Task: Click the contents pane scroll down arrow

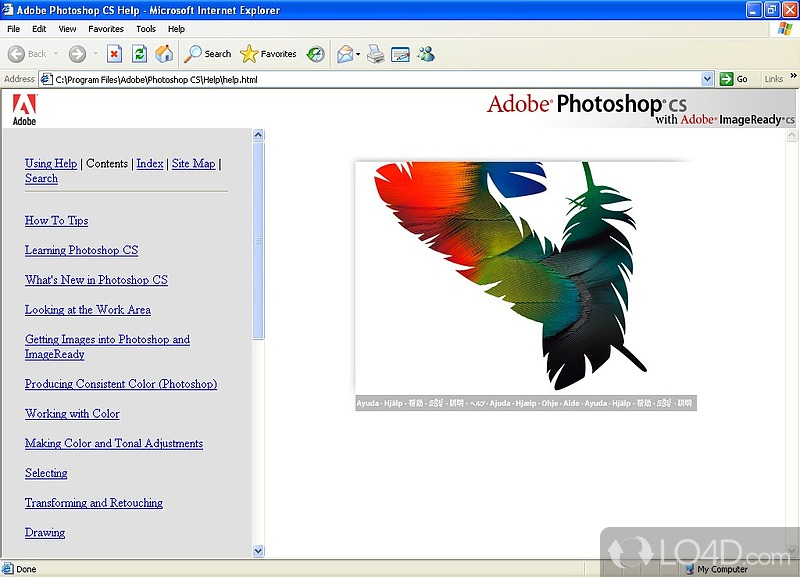Action: pos(258,550)
